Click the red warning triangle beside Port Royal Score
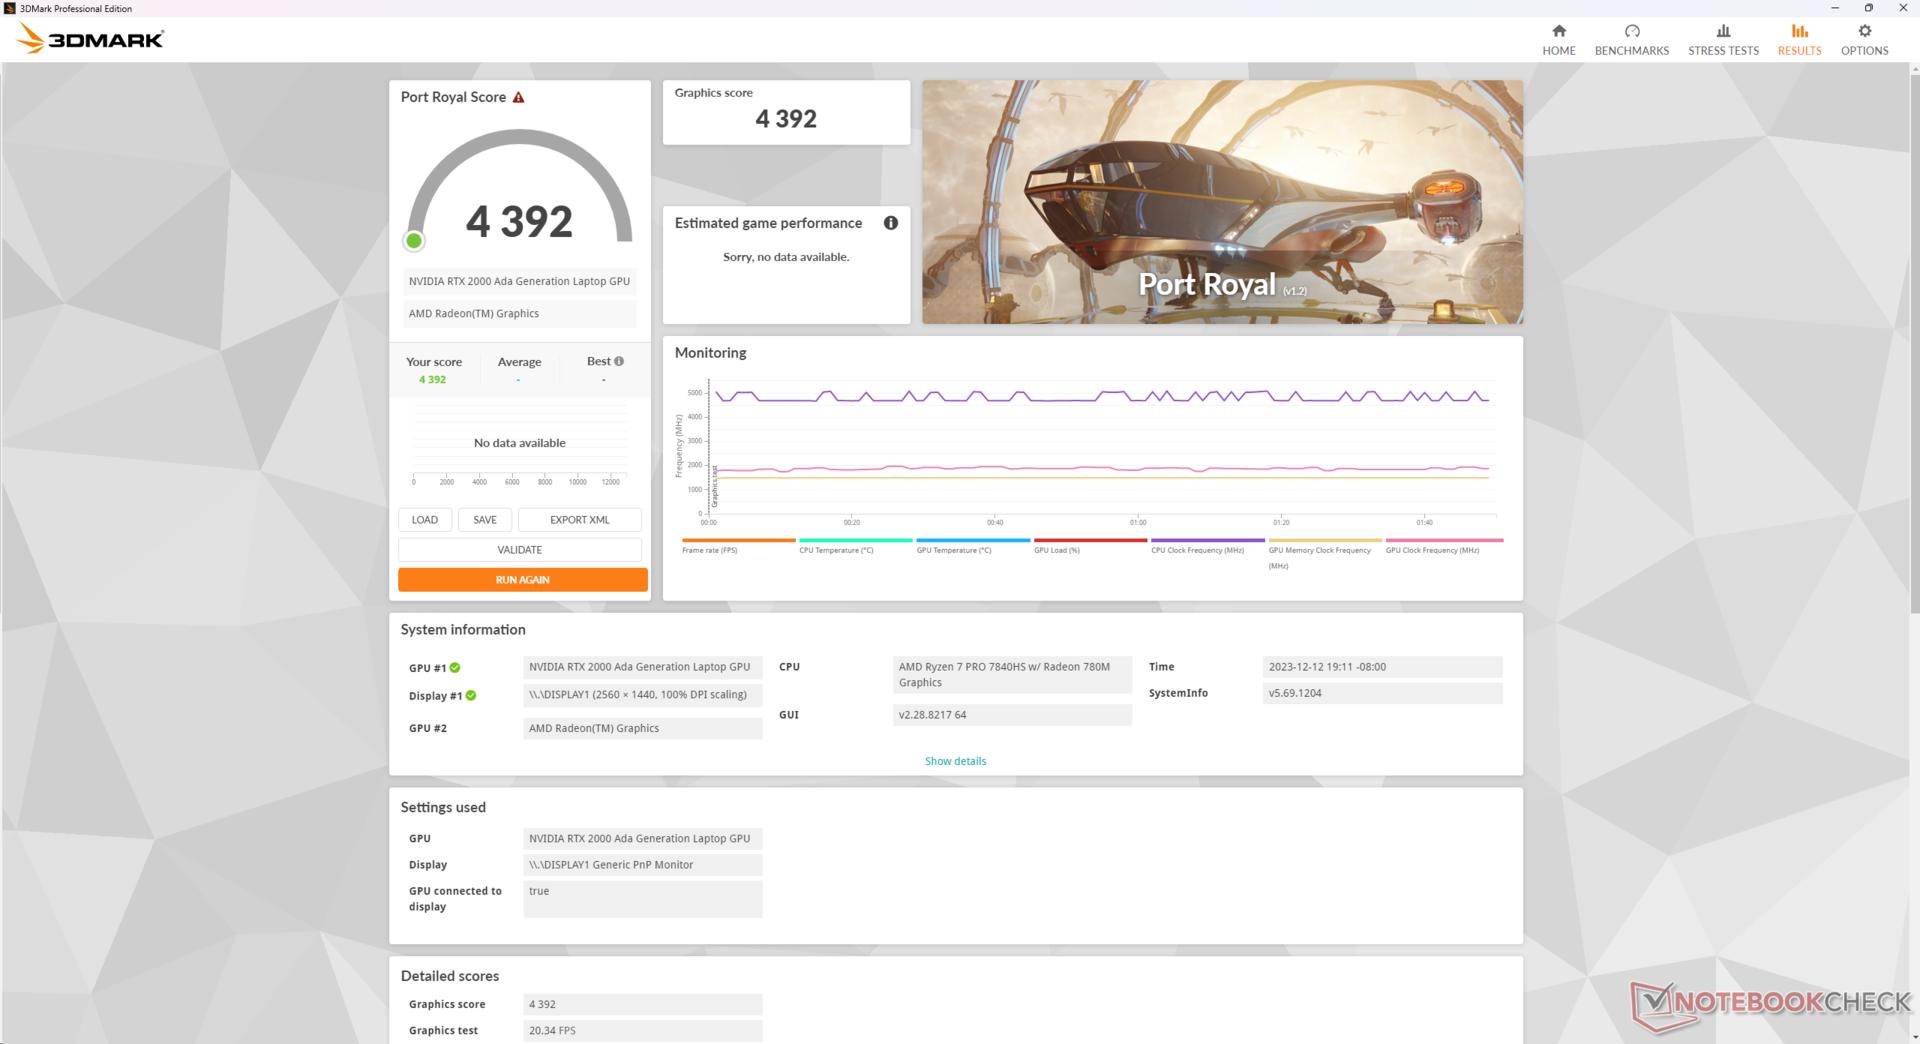Viewport: 1920px width, 1044px height. point(518,98)
